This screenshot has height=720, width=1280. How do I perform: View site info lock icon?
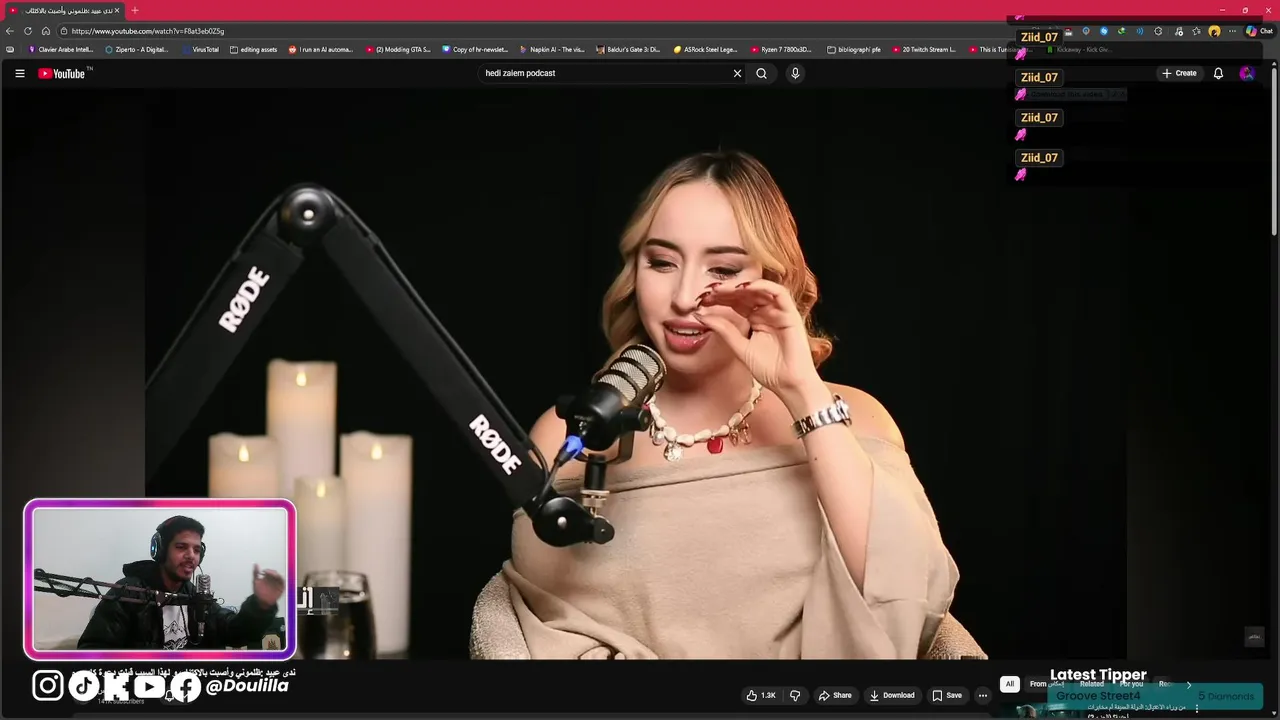pyautogui.click(x=63, y=31)
